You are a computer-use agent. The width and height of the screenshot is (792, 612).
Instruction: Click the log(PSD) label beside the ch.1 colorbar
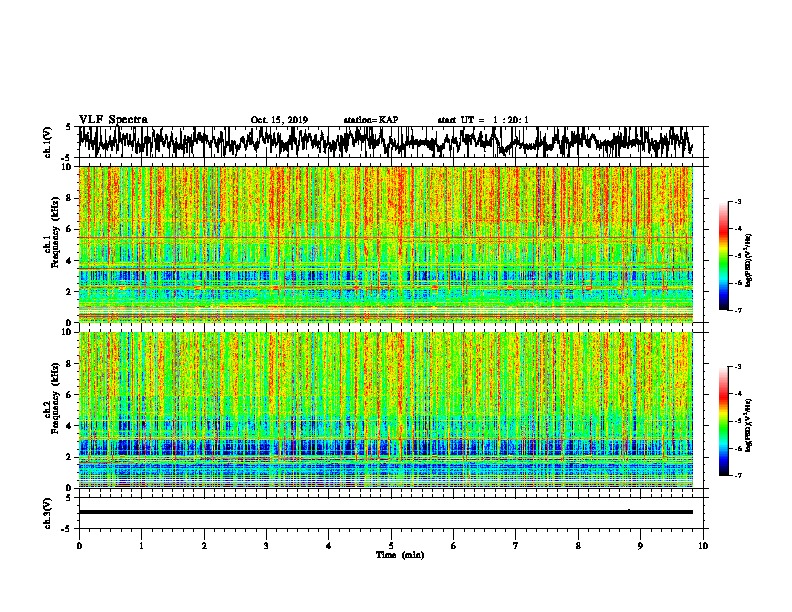point(748,261)
